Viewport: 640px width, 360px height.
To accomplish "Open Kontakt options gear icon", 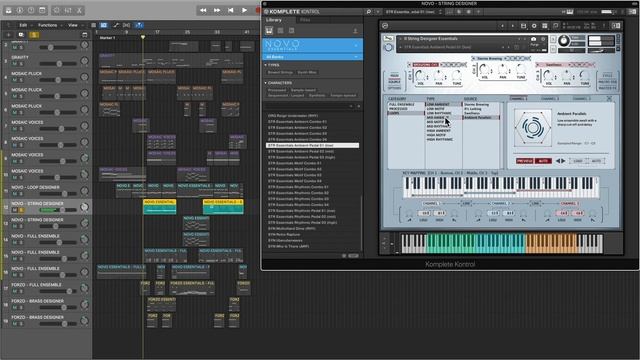I will coord(534,26).
